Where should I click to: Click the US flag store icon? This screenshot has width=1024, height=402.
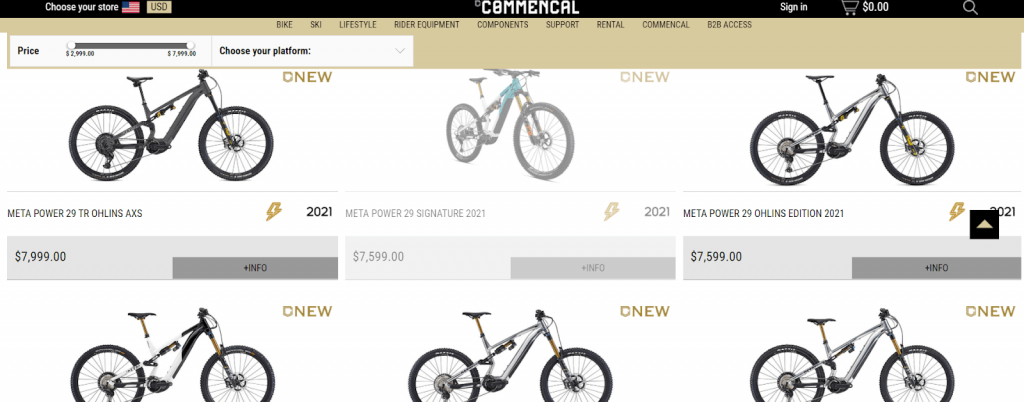click(x=131, y=7)
